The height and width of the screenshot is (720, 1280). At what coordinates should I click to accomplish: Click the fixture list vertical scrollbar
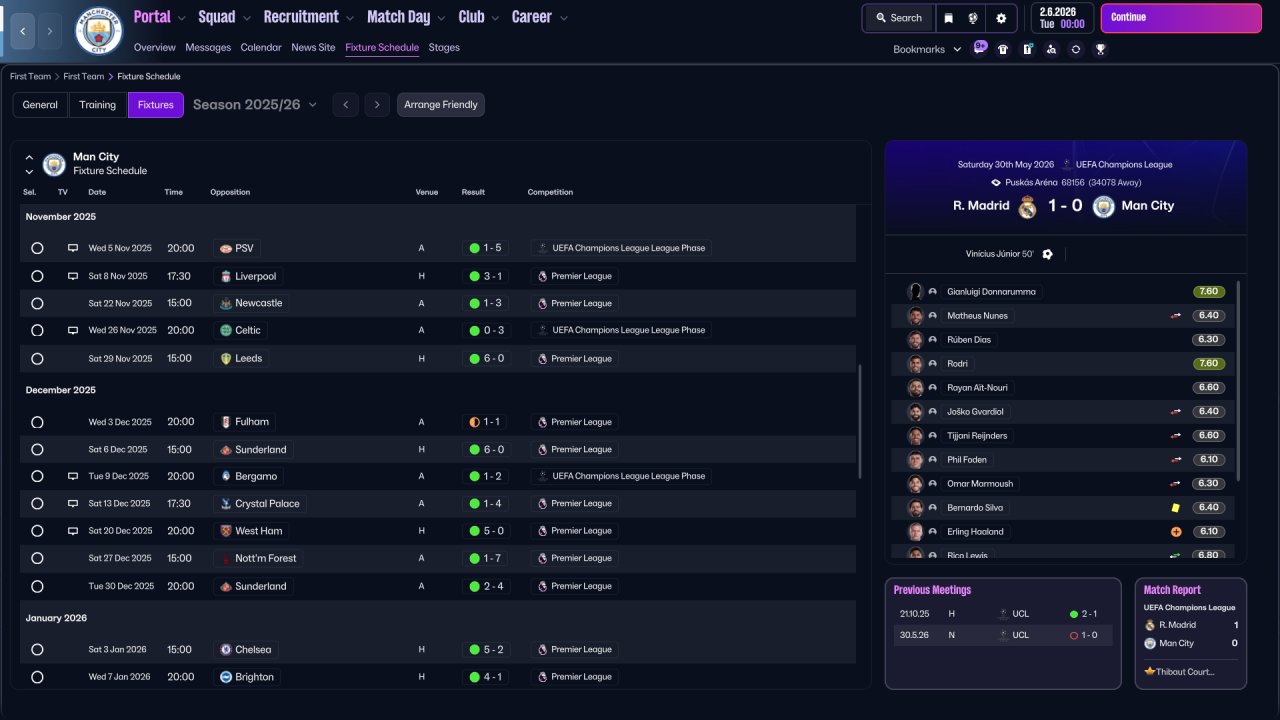(x=859, y=421)
